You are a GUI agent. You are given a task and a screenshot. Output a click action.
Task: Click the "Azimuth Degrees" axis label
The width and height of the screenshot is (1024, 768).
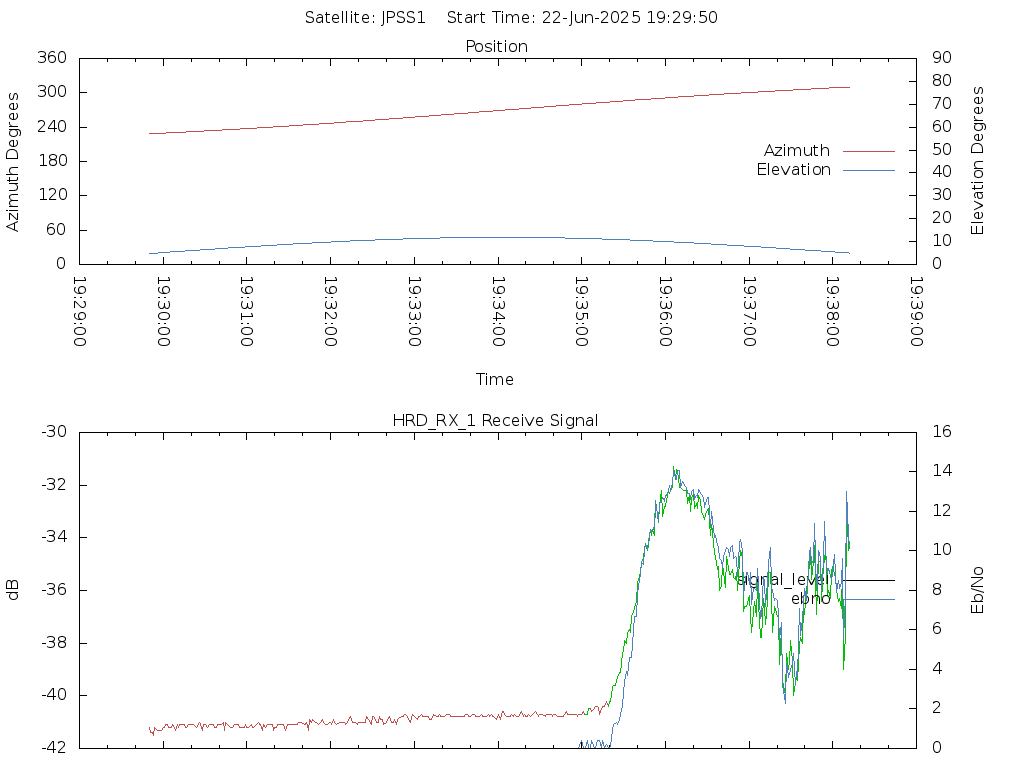12,161
